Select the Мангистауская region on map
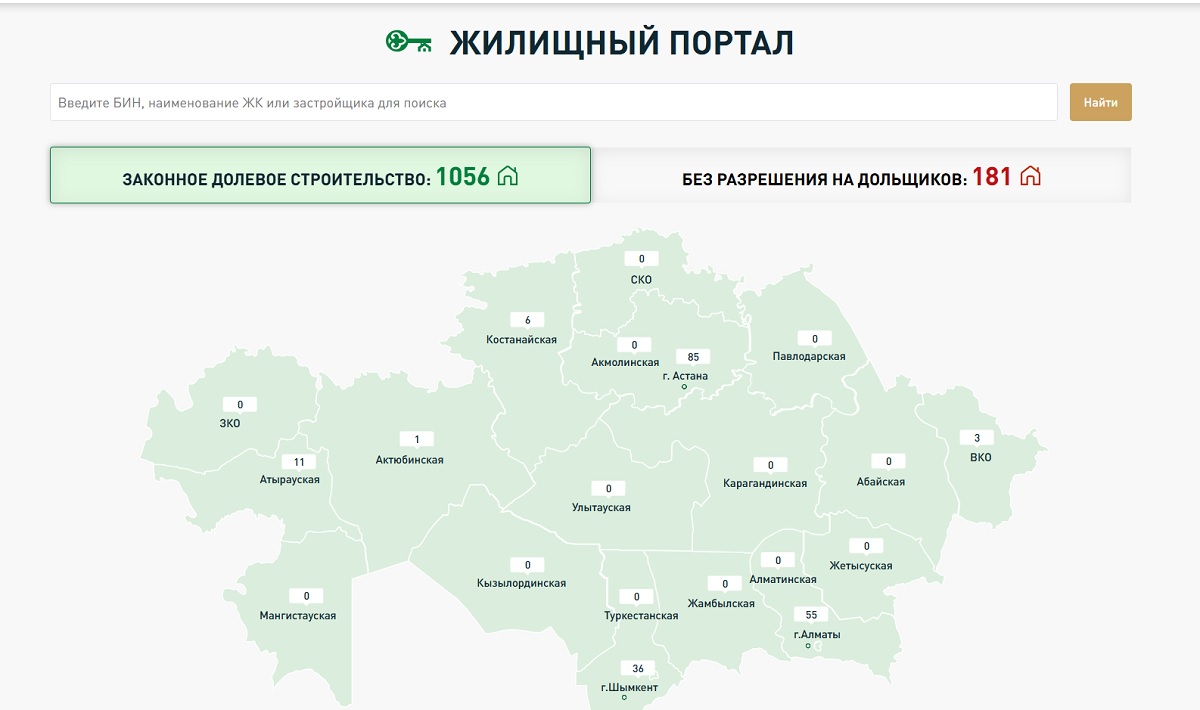The image size is (1200, 710). (297, 615)
